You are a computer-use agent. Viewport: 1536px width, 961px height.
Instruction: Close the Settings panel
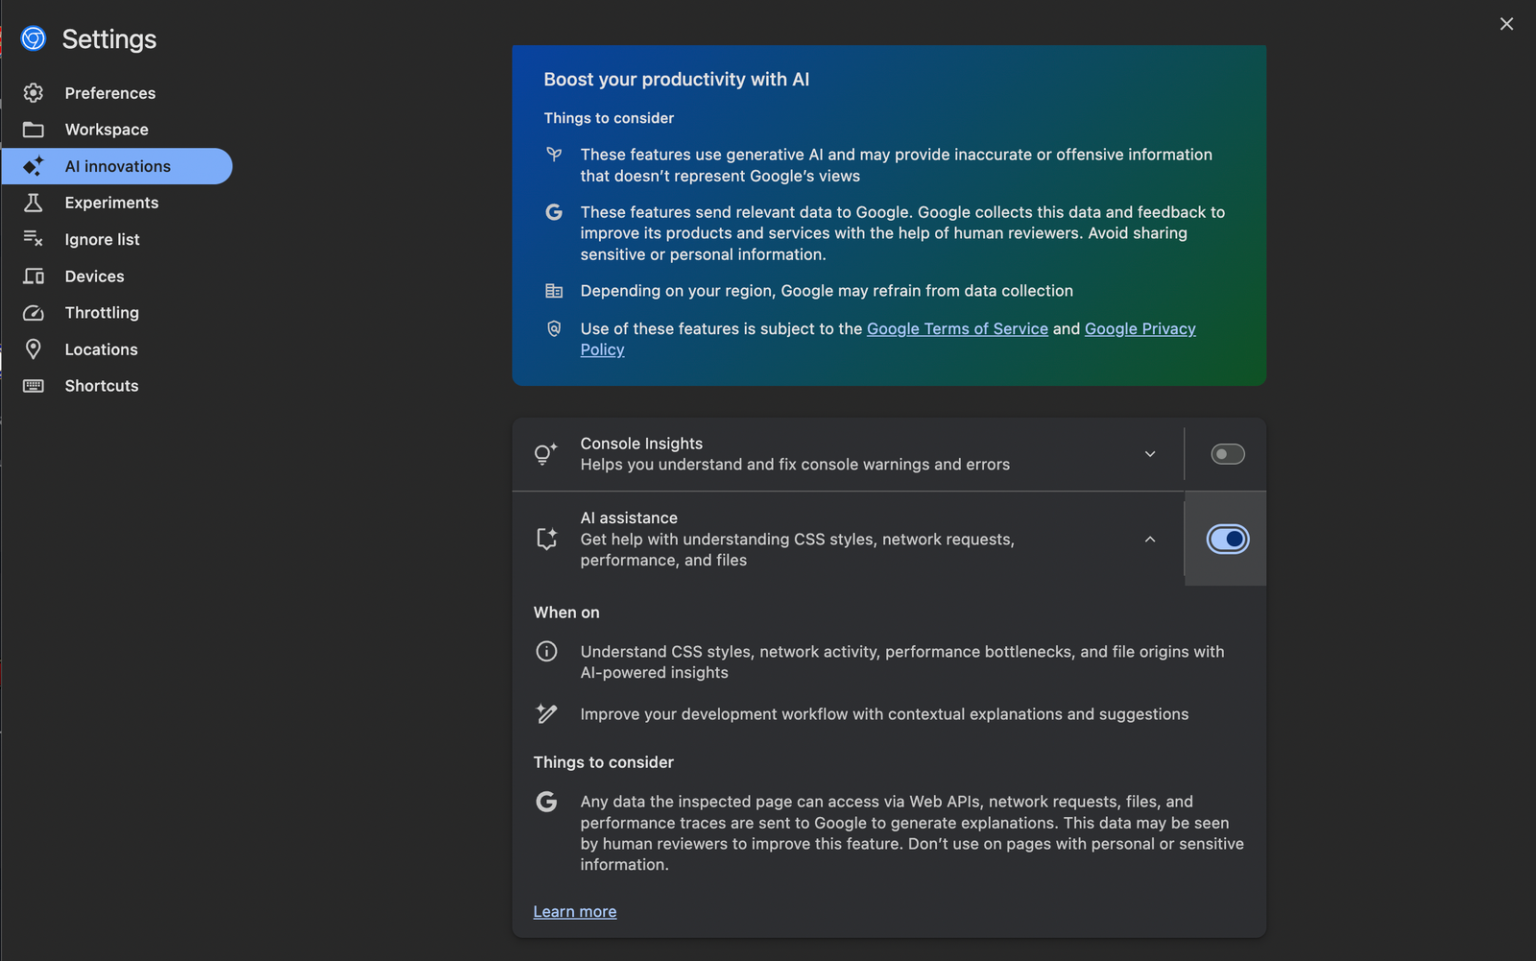[1506, 24]
